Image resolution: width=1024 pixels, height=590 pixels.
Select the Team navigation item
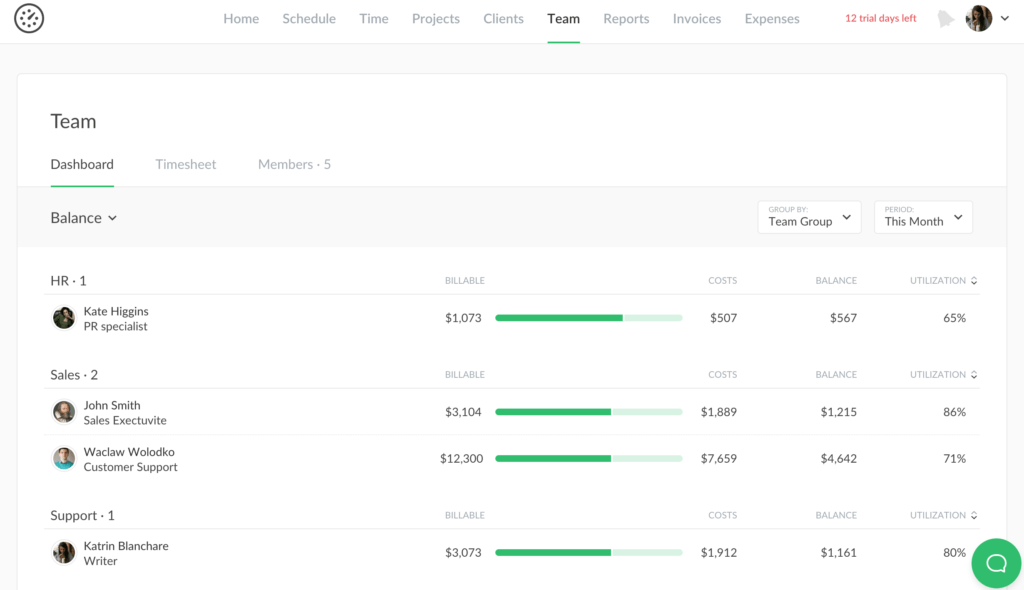coord(564,18)
